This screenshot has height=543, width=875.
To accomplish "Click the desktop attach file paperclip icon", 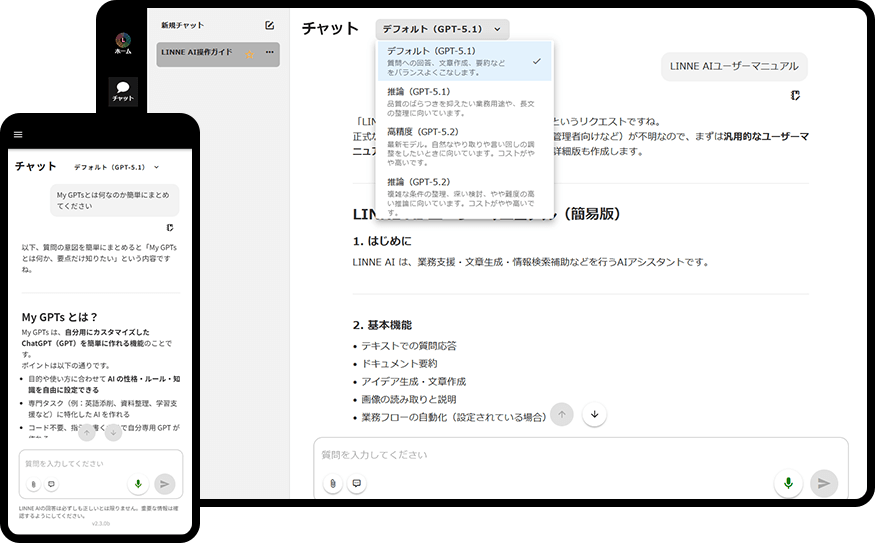I will point(333,483).
